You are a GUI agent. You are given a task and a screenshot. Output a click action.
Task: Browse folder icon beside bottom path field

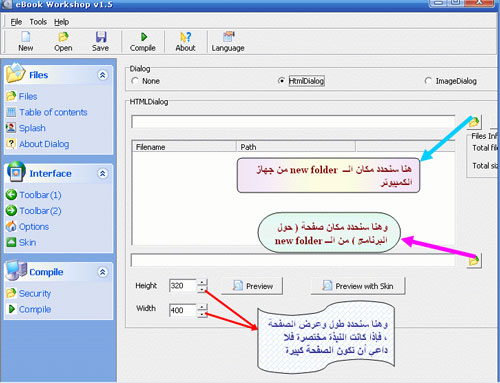click(x=474, y=261)
